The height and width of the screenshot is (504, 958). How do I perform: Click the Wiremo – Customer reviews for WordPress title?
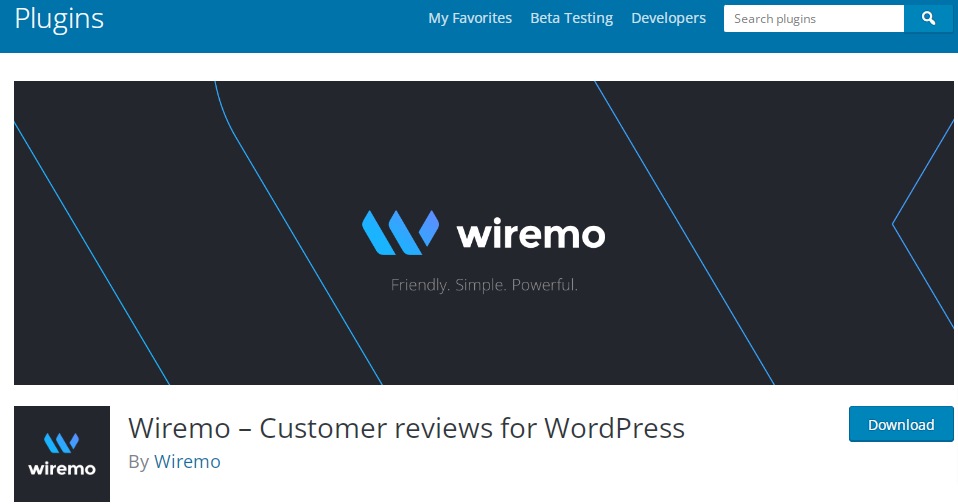[x=406, y=428]
